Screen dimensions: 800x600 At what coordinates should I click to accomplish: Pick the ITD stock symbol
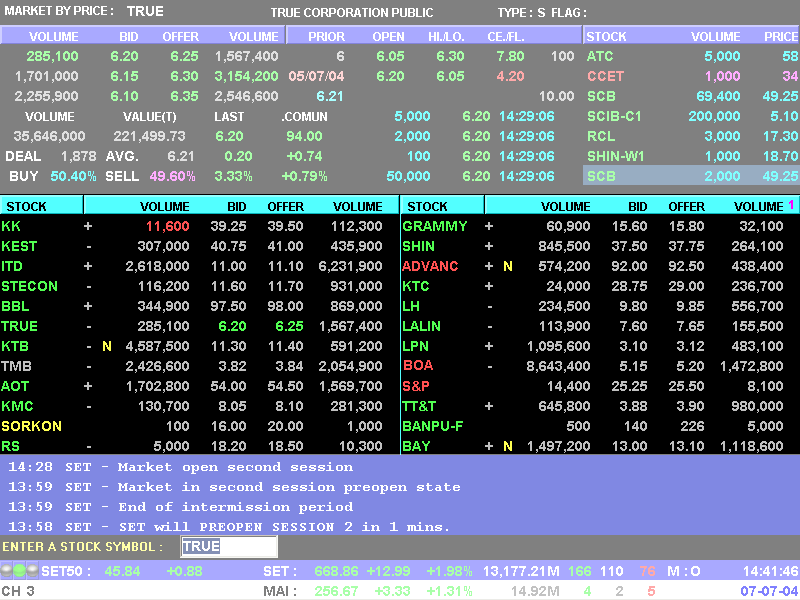pyautogui.click(x=12, y=266)
